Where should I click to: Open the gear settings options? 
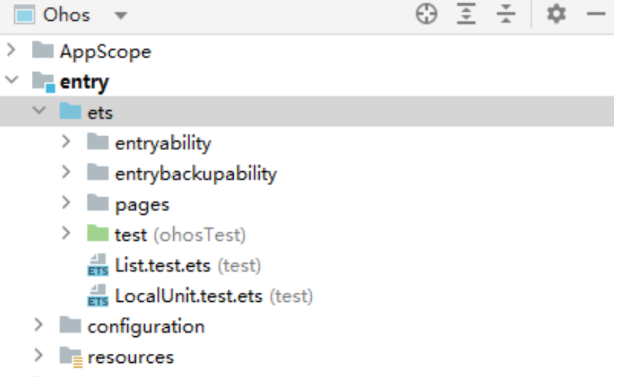click(x=556, y=14)
